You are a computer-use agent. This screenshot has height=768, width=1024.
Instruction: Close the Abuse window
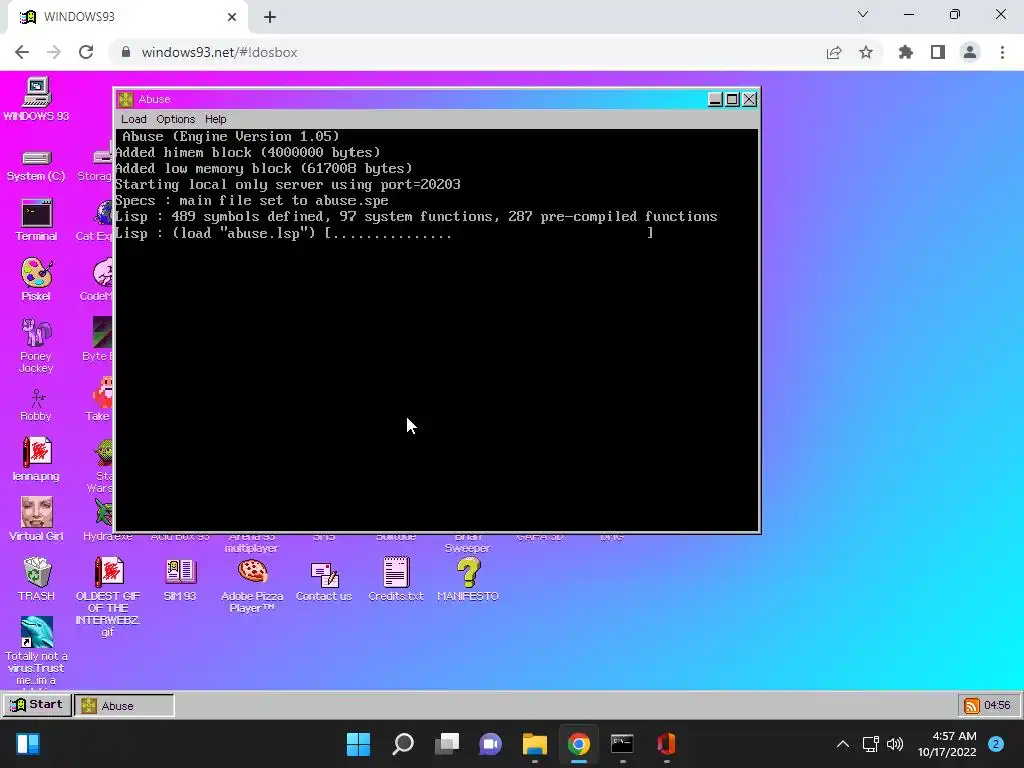[749, 99]
